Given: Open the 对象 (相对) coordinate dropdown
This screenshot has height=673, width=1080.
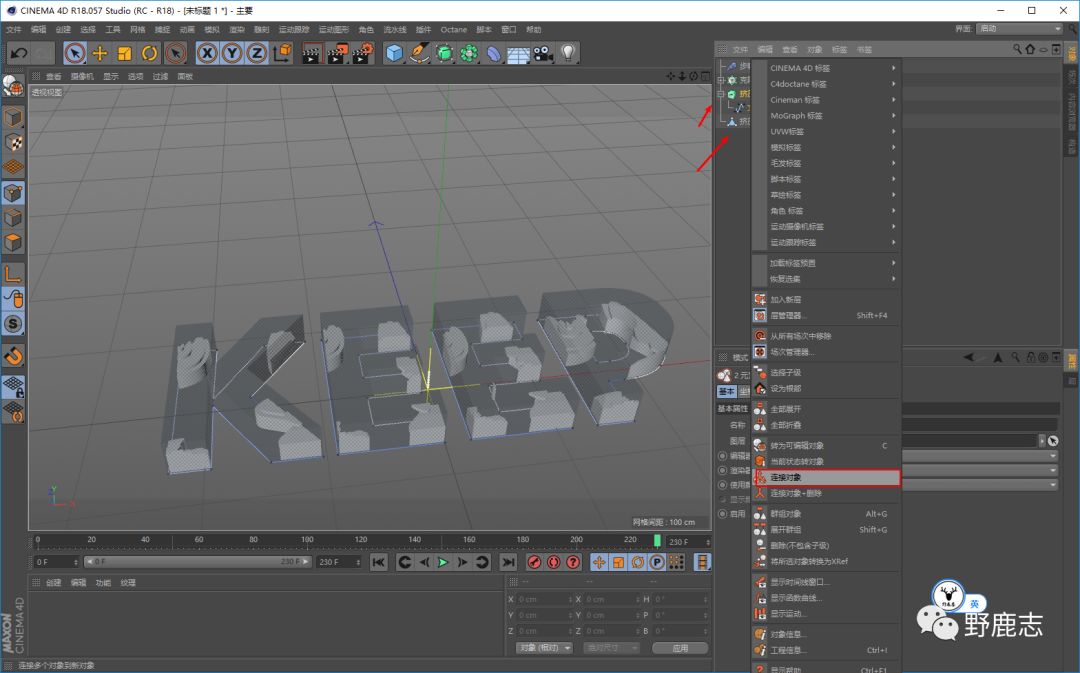Looking at the screenshot, I should tap(545, 648).
